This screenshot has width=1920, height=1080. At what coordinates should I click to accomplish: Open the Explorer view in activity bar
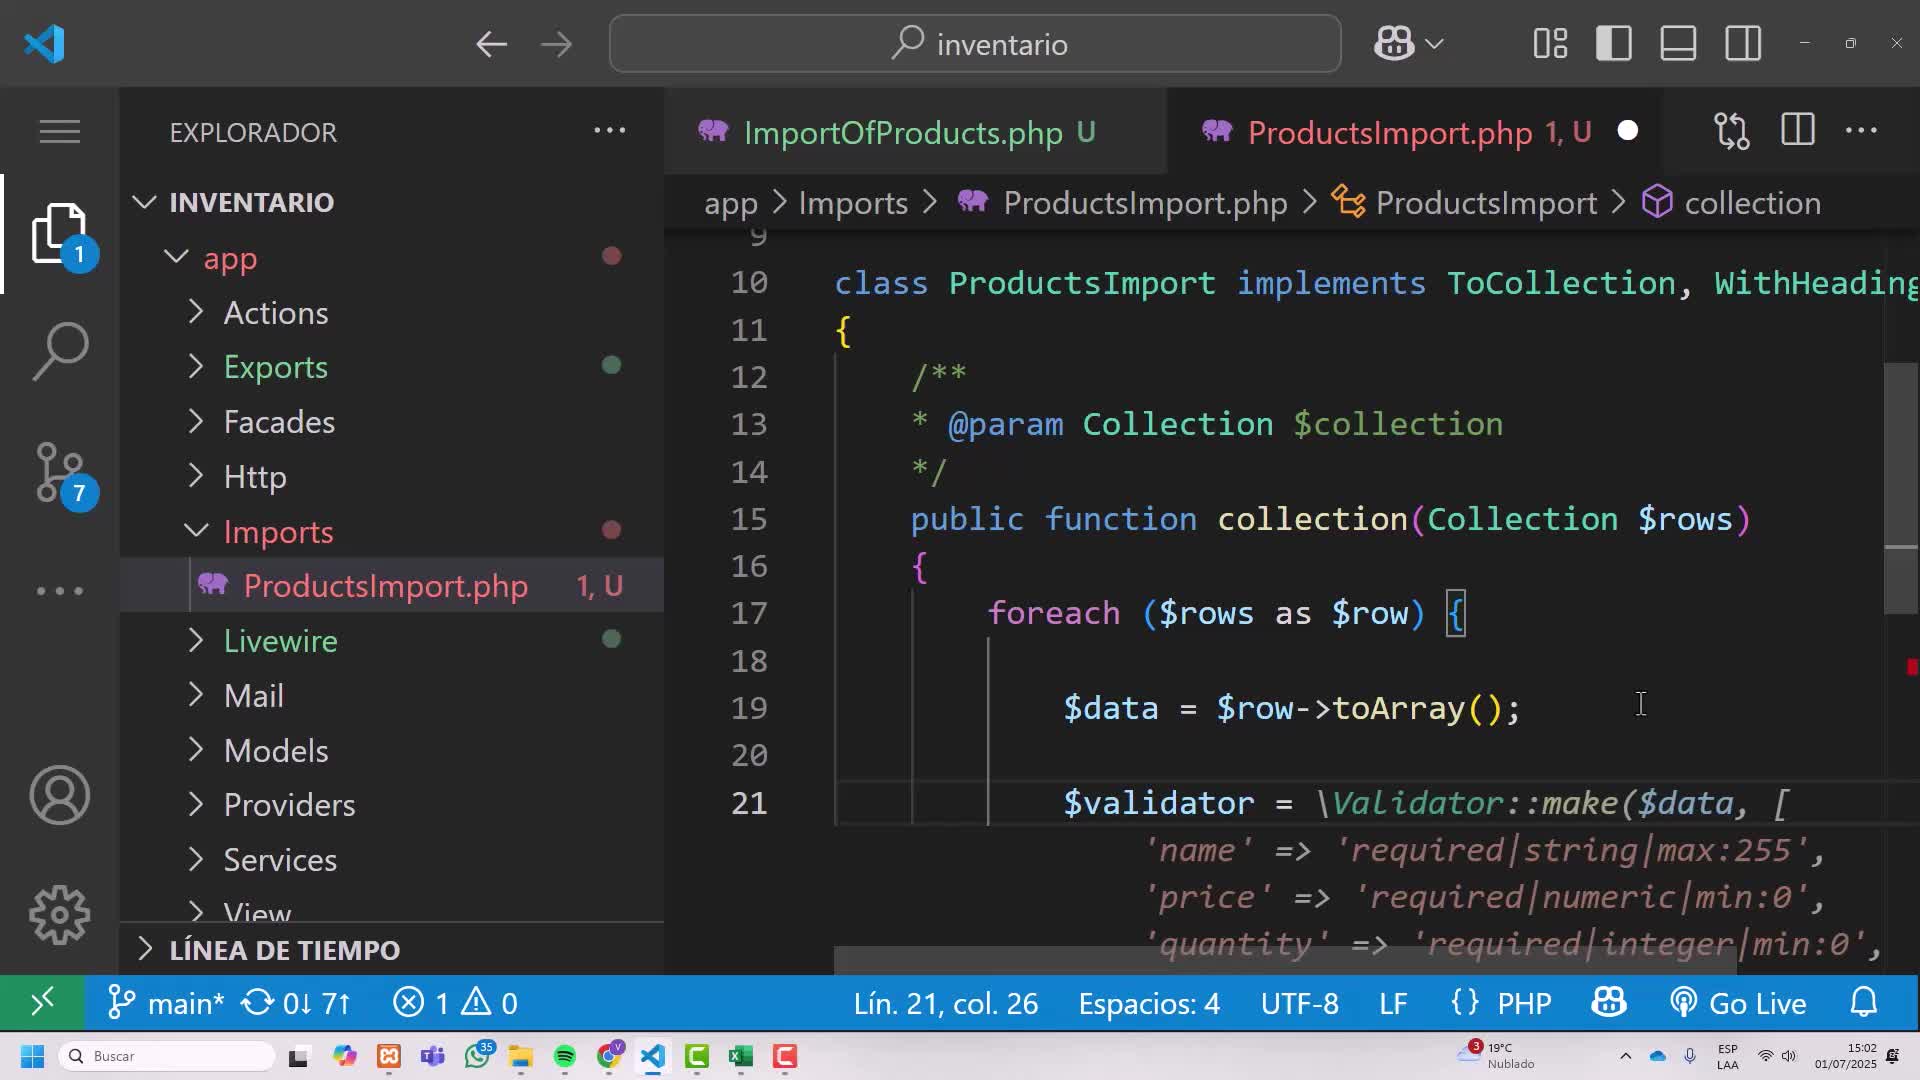tap(60, 233)
